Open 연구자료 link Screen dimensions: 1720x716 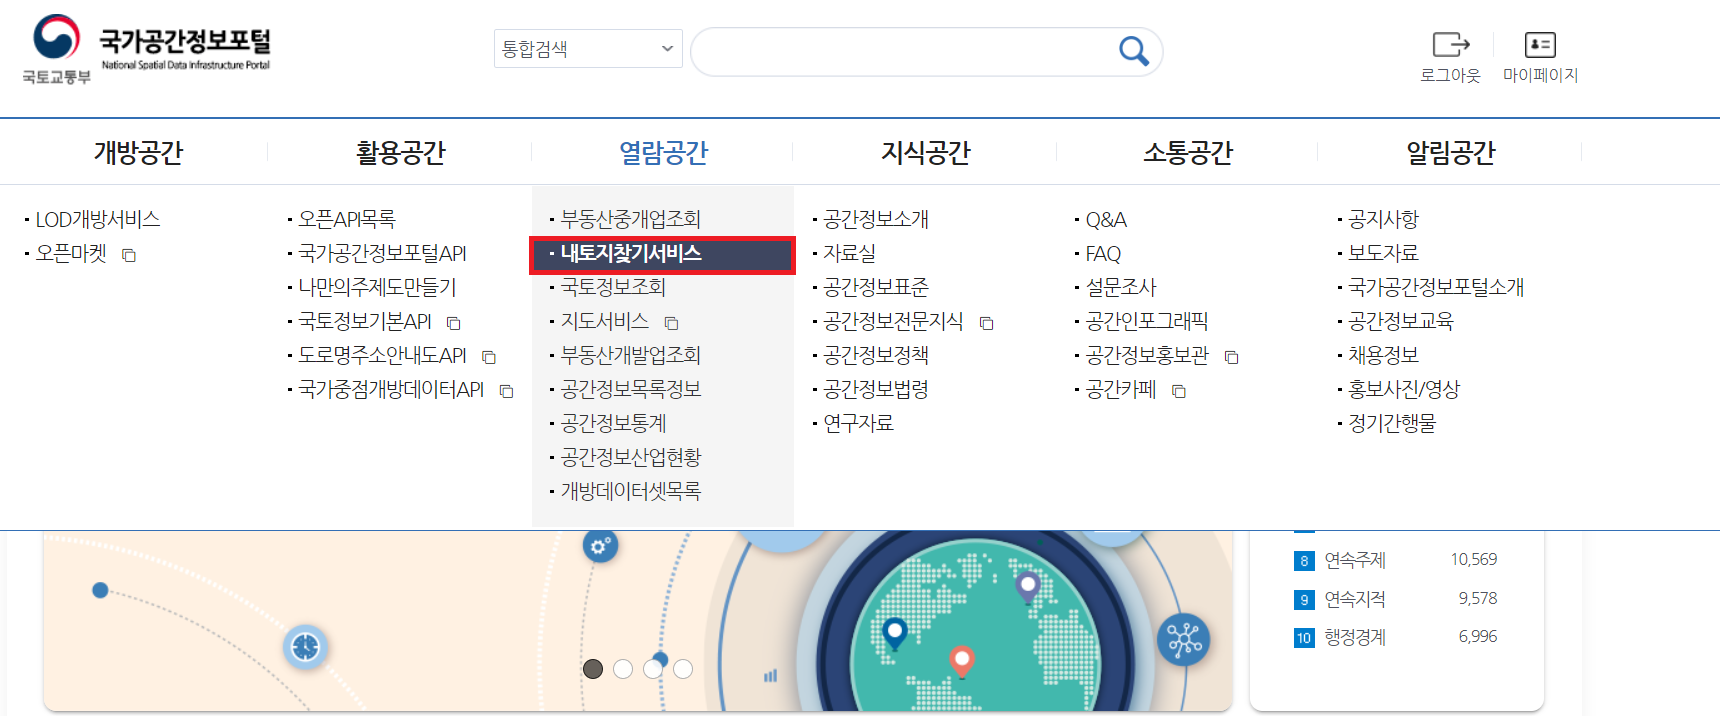coord(858,423)
